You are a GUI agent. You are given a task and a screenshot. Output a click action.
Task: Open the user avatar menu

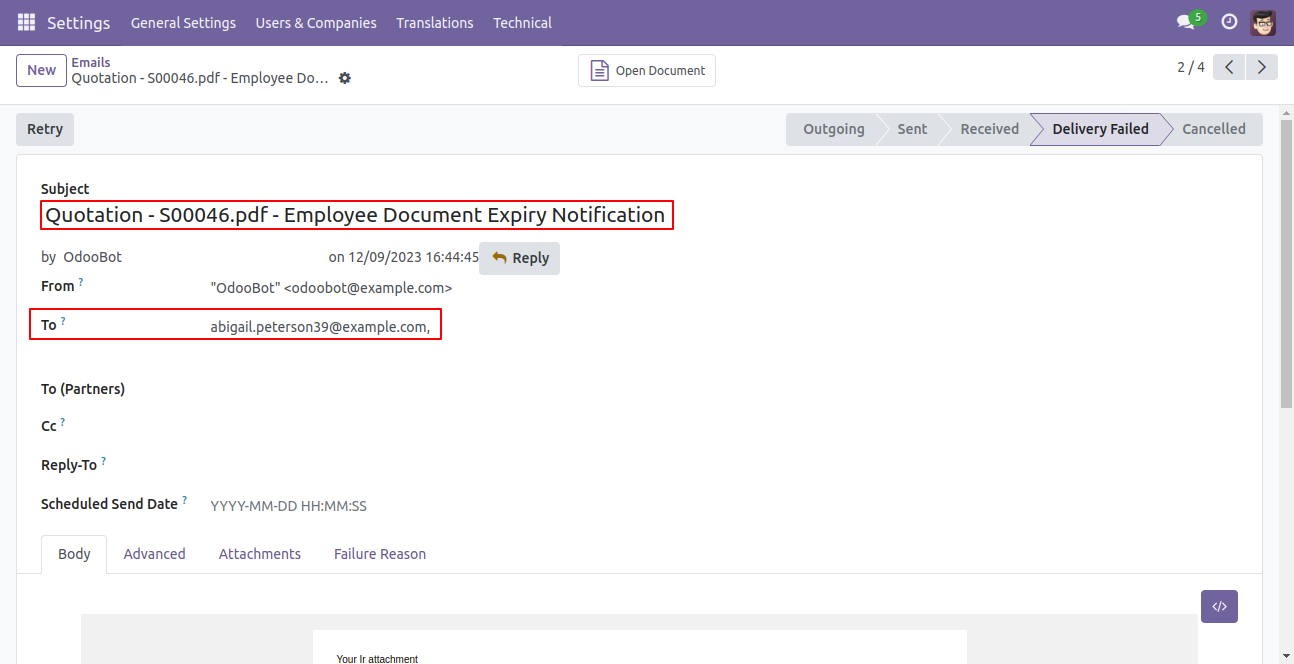(x=1263, y=22)
